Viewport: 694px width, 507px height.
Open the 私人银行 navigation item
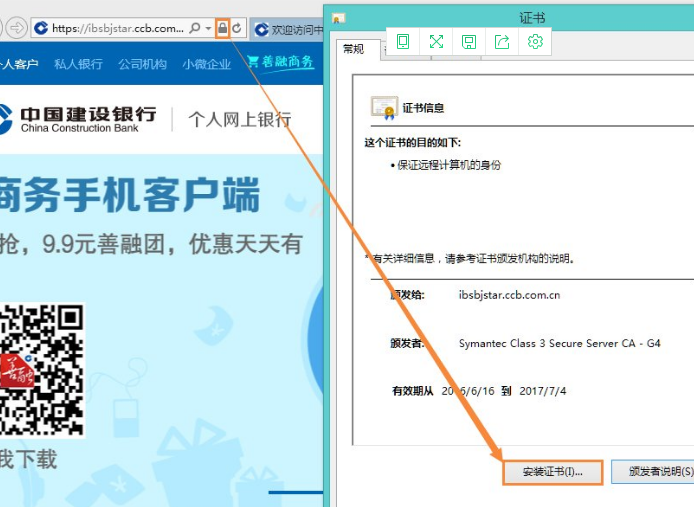click(x=78, y=64)
